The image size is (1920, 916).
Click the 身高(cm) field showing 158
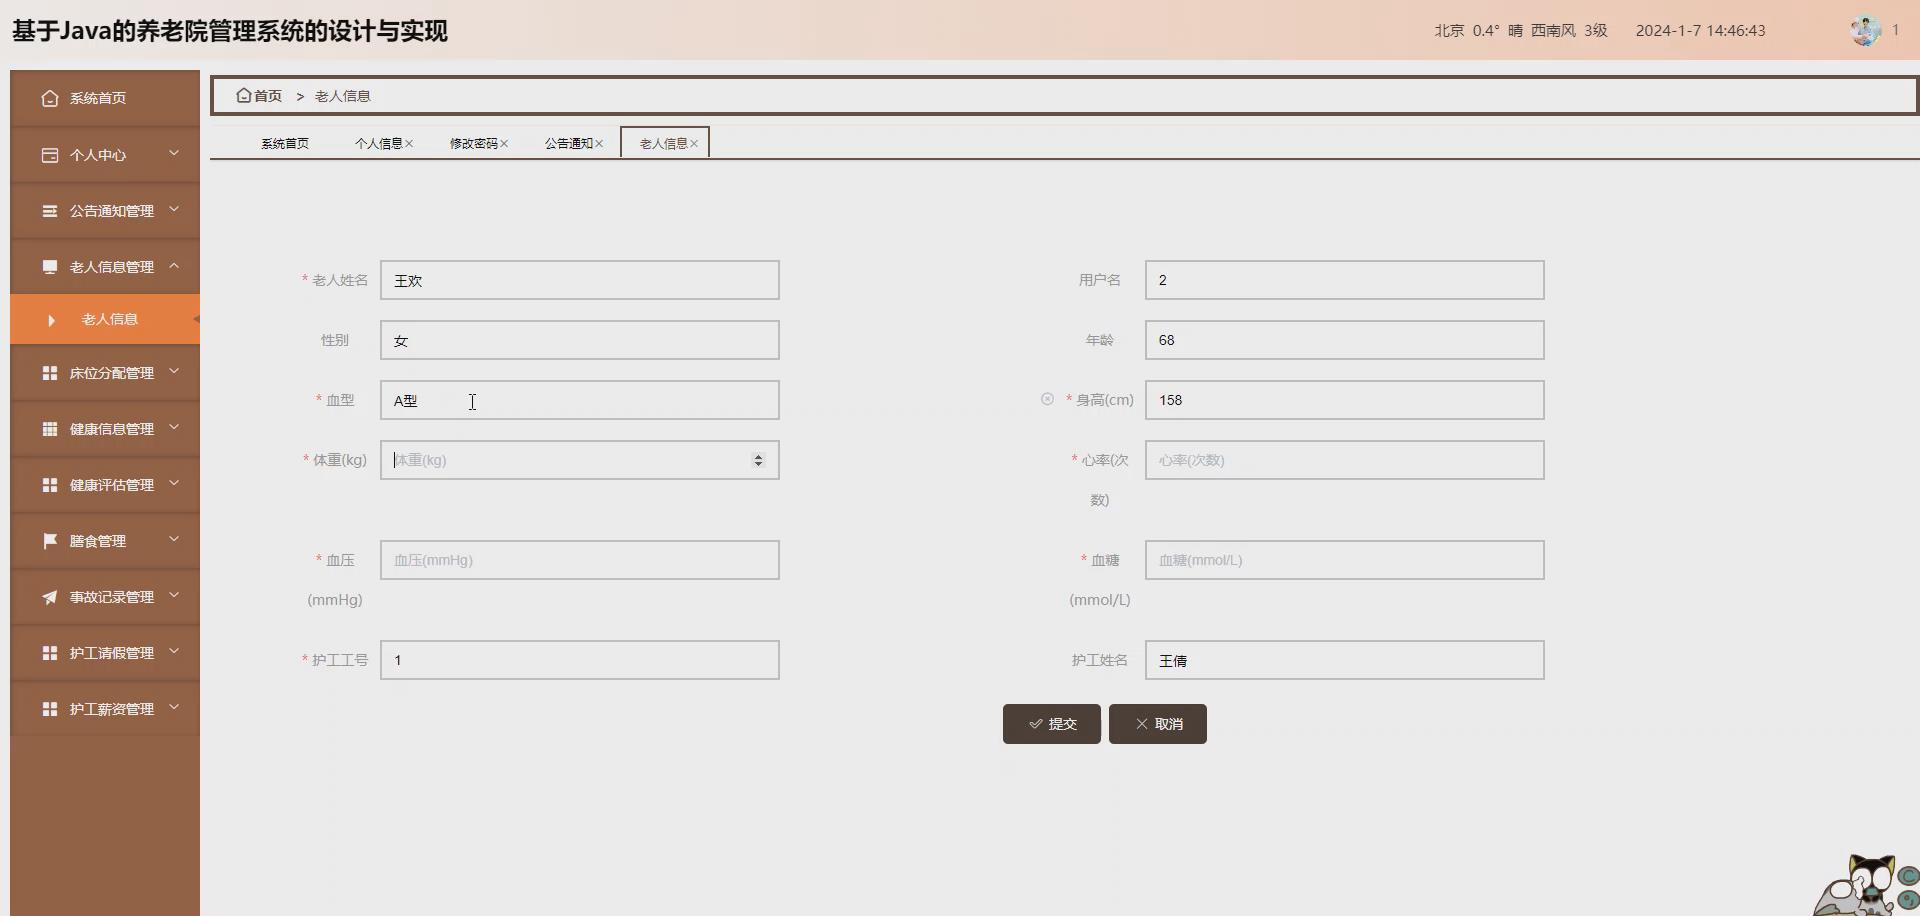(1345, 400)
